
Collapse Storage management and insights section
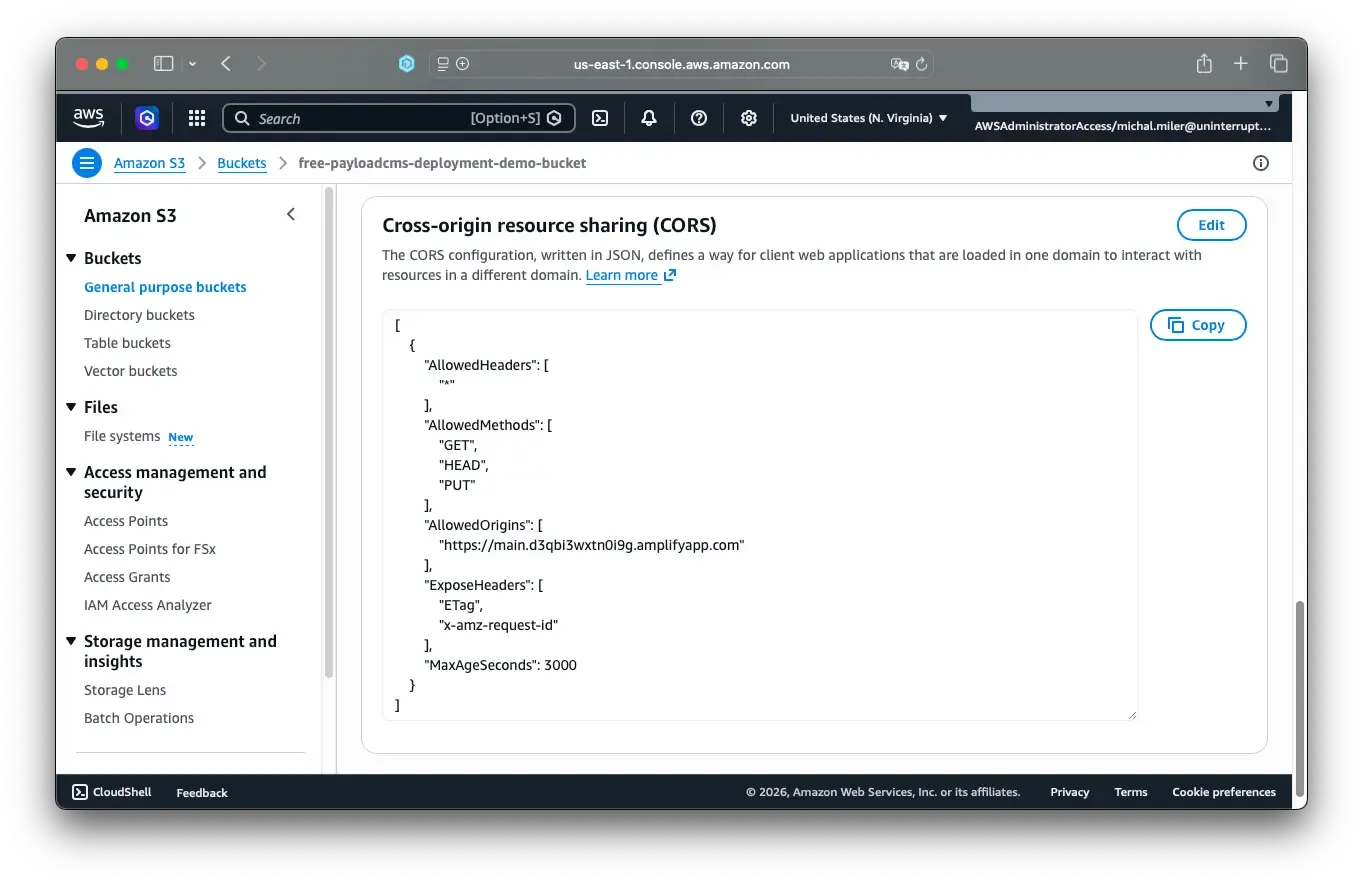click(x=72, y=641)
